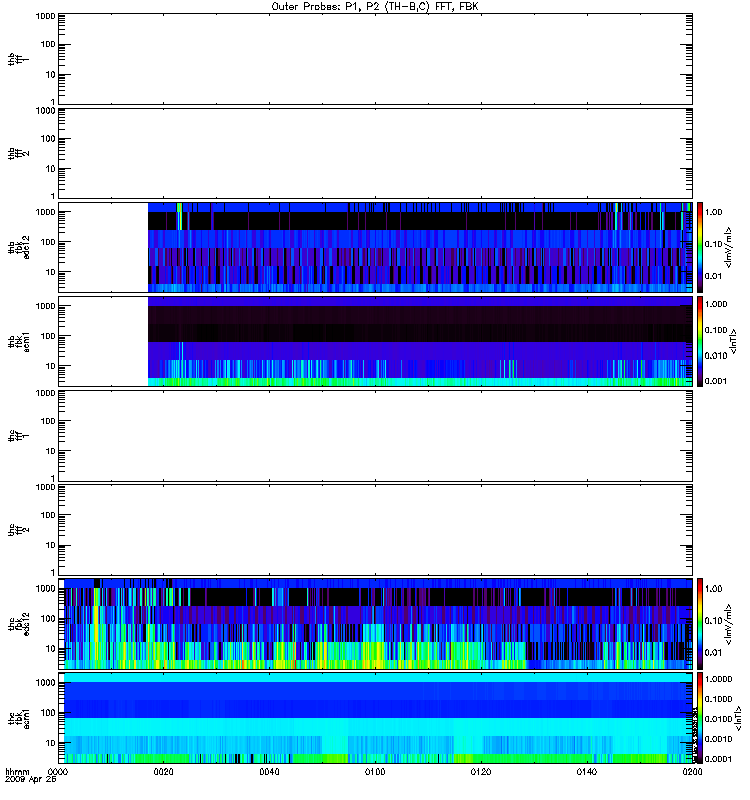The width and height of the screenshot is (750, 800).
Task: Click the 0100 time axis label
Action: [x=375, y=772]
